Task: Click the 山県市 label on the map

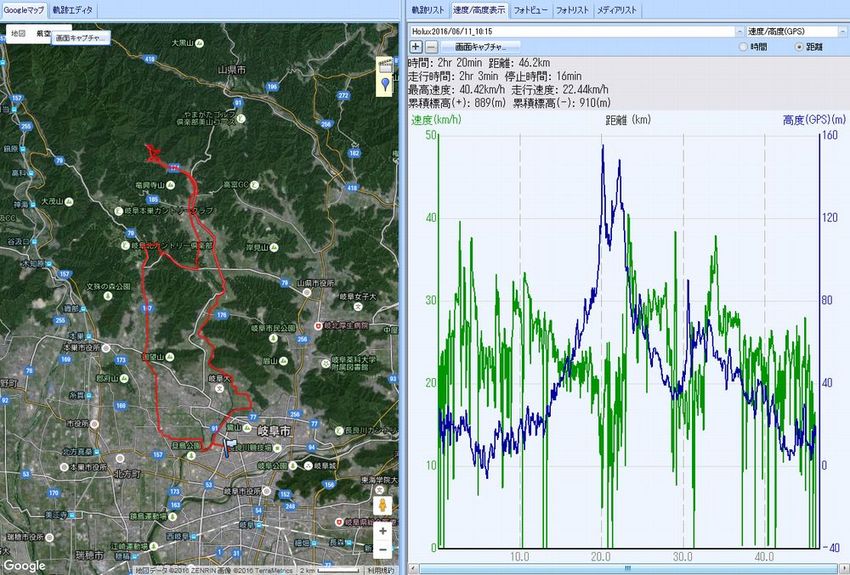Action: click(x=232, y=70)
